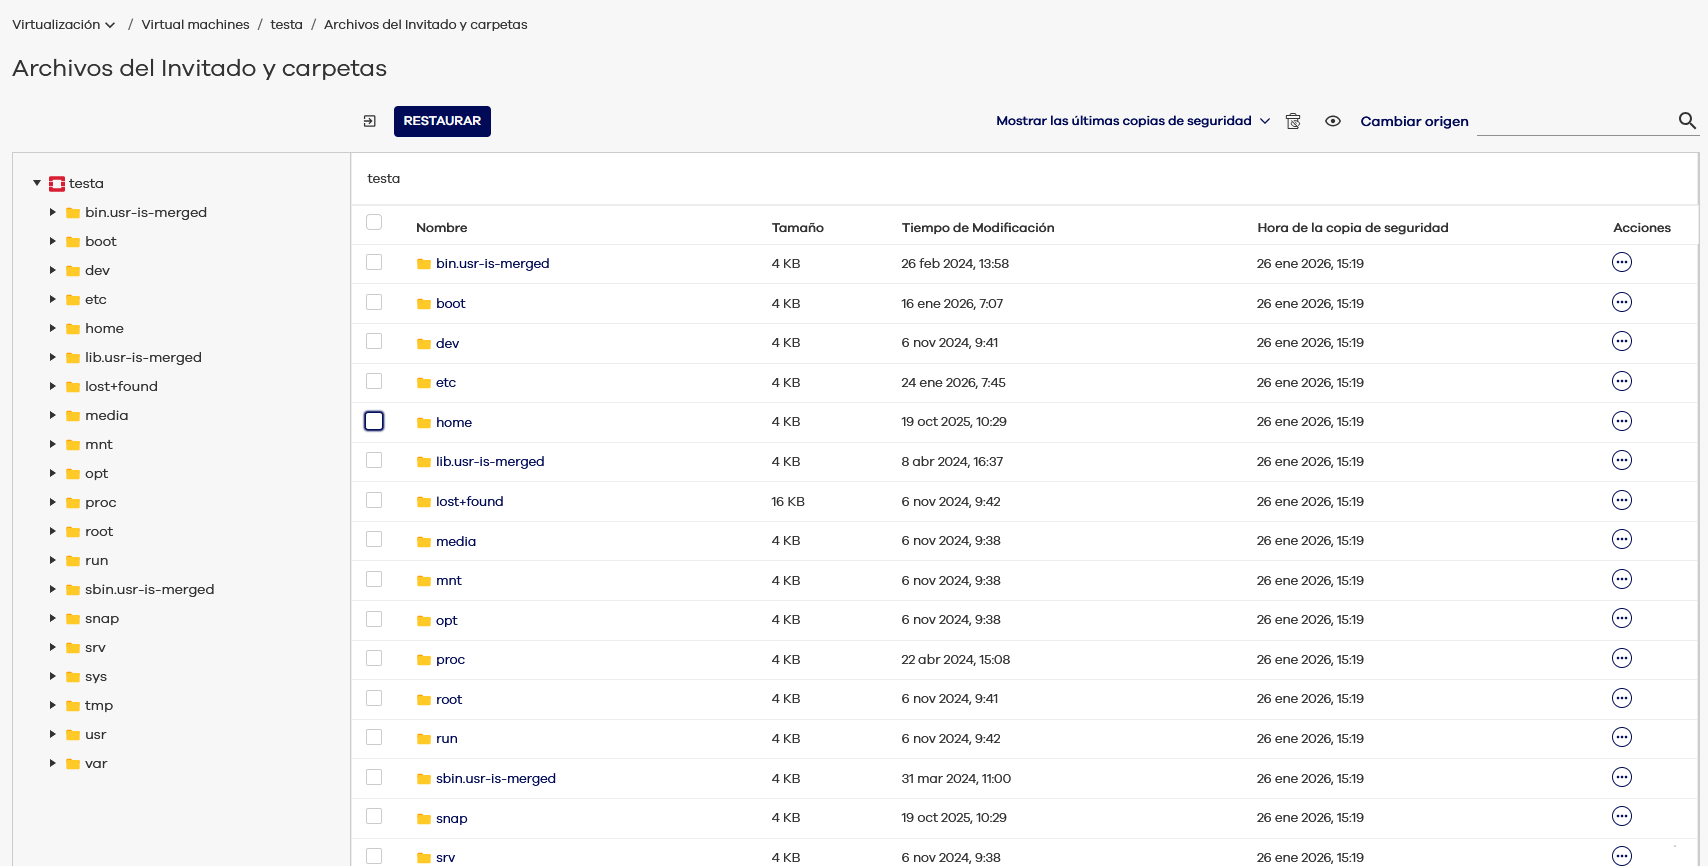Select srv folder in the tree
This screenshot has width=1708, height=866.
click(x=95, y=648)
